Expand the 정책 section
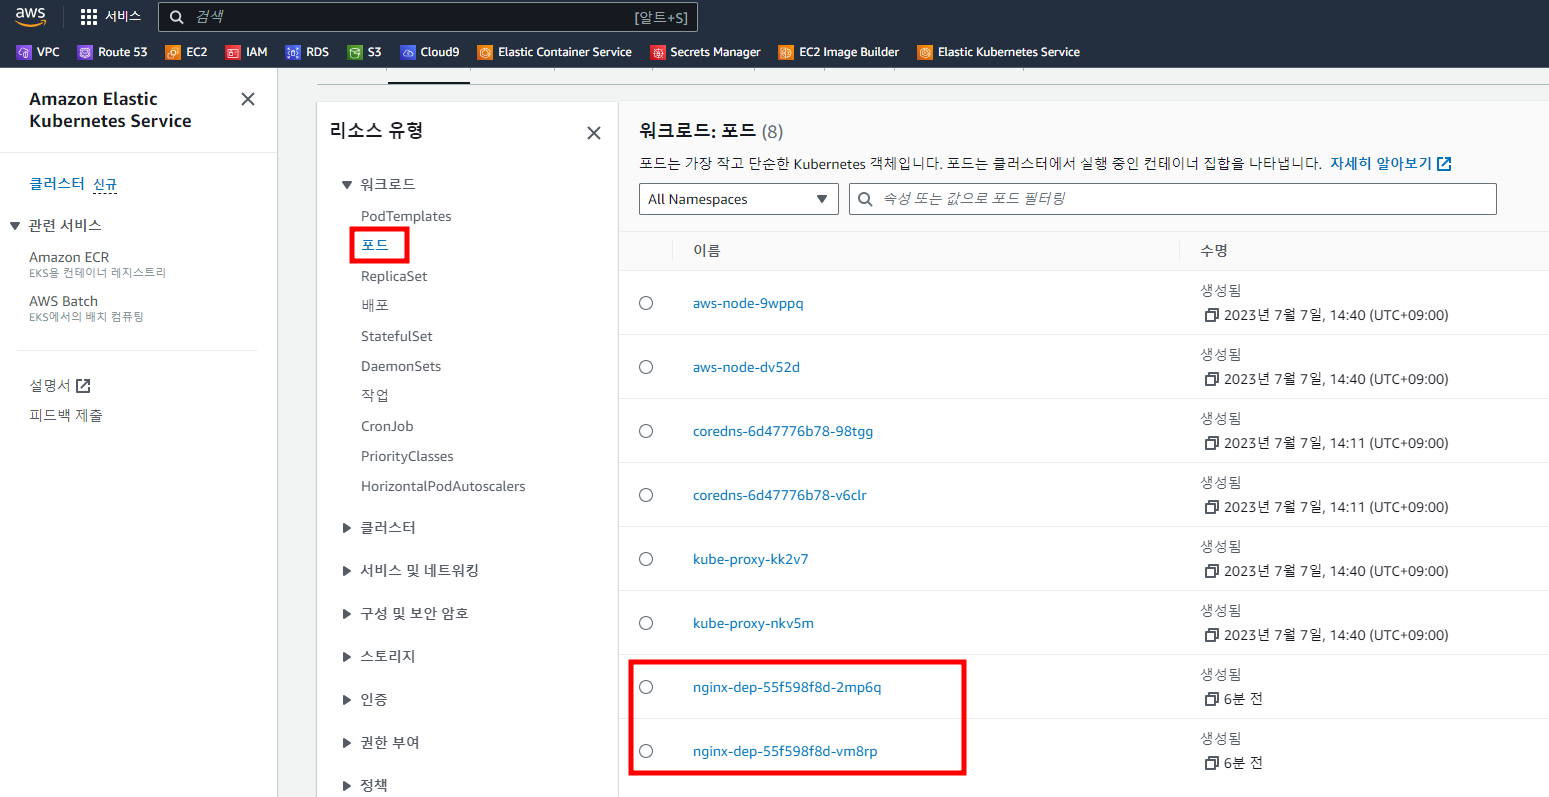 [347, 786]
